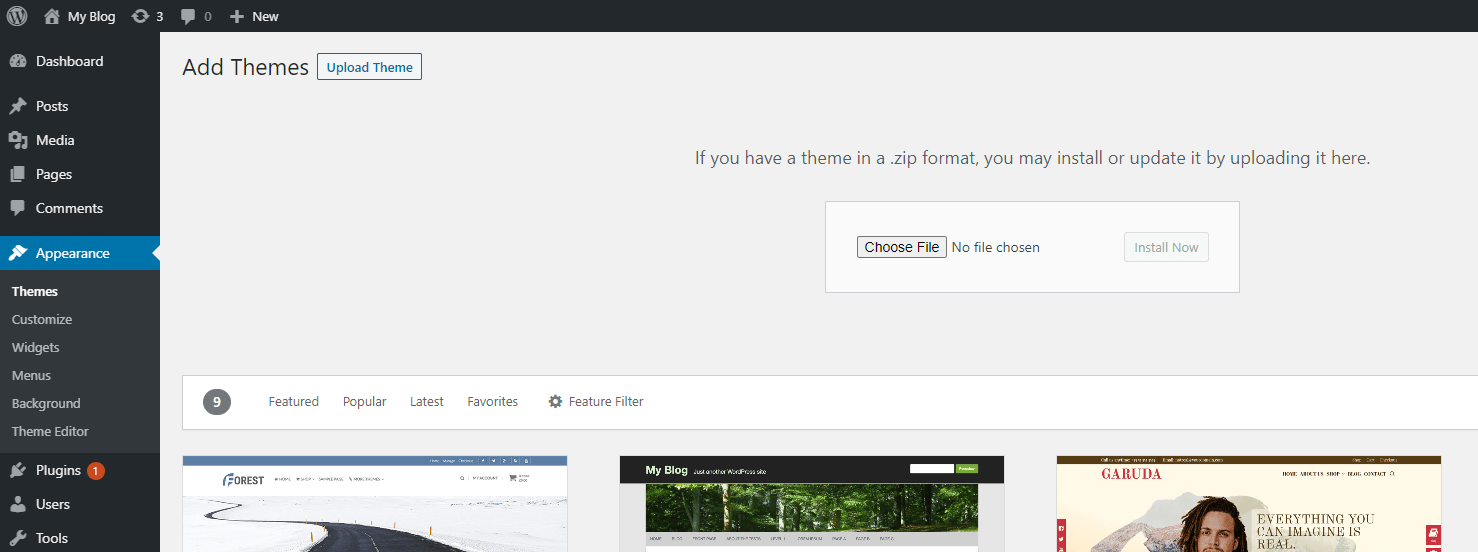Switch to the Favorites tab

[x=492, y=401]
